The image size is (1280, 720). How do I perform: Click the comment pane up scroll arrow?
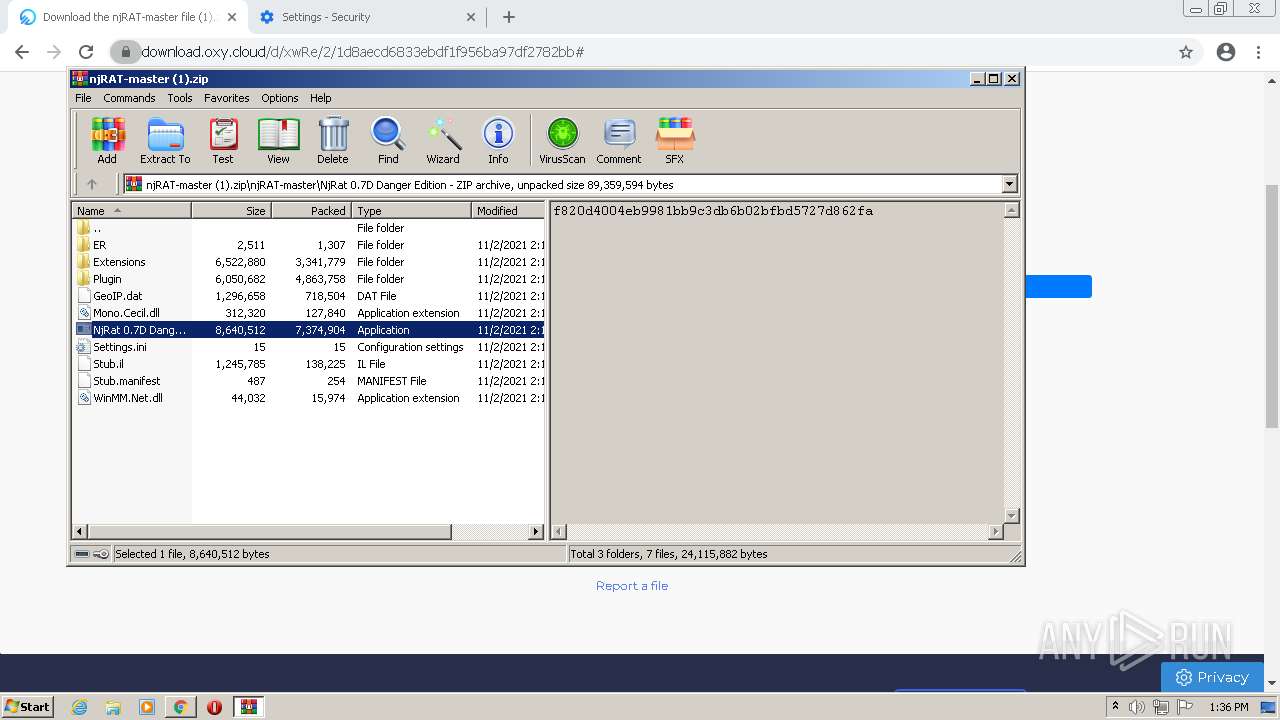click(1011, 210)
